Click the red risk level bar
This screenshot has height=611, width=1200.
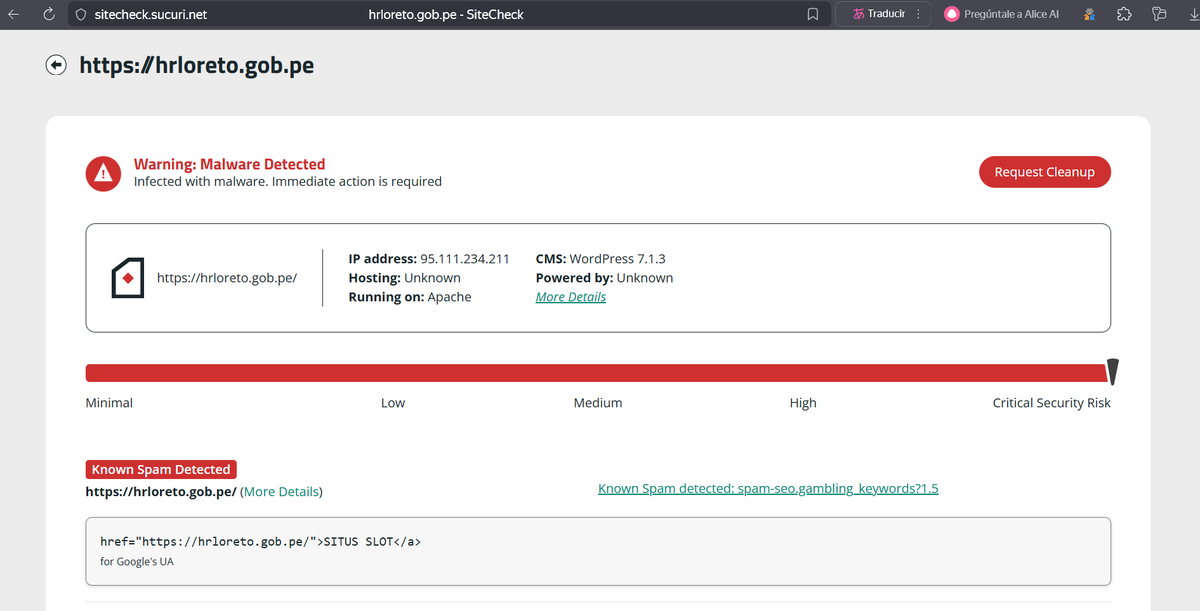pos(597,373)
